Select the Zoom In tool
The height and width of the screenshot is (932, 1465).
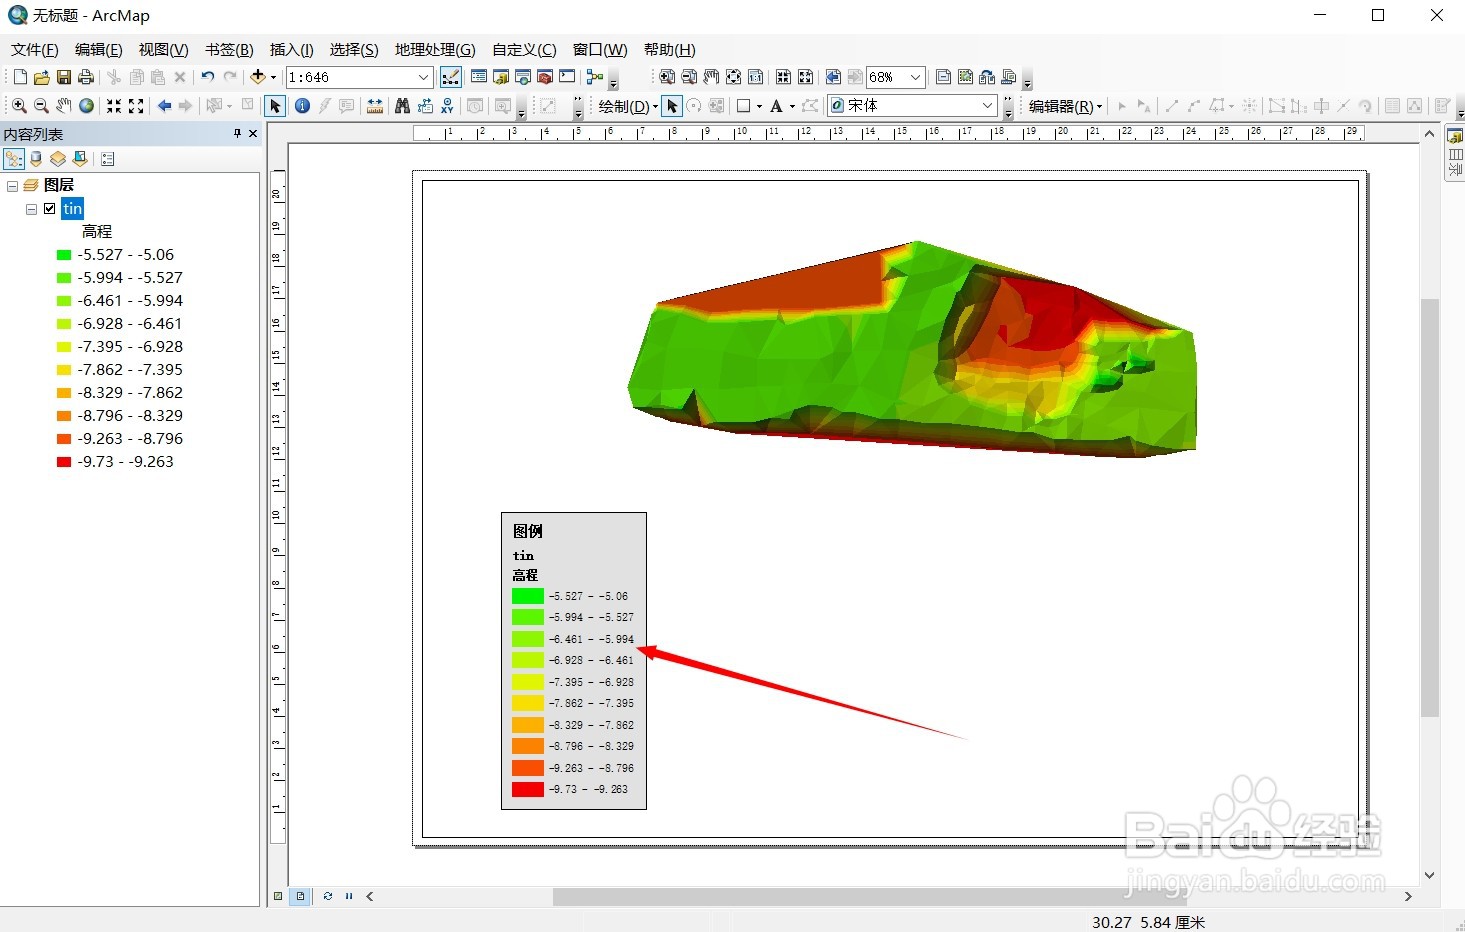coord(19,105)
